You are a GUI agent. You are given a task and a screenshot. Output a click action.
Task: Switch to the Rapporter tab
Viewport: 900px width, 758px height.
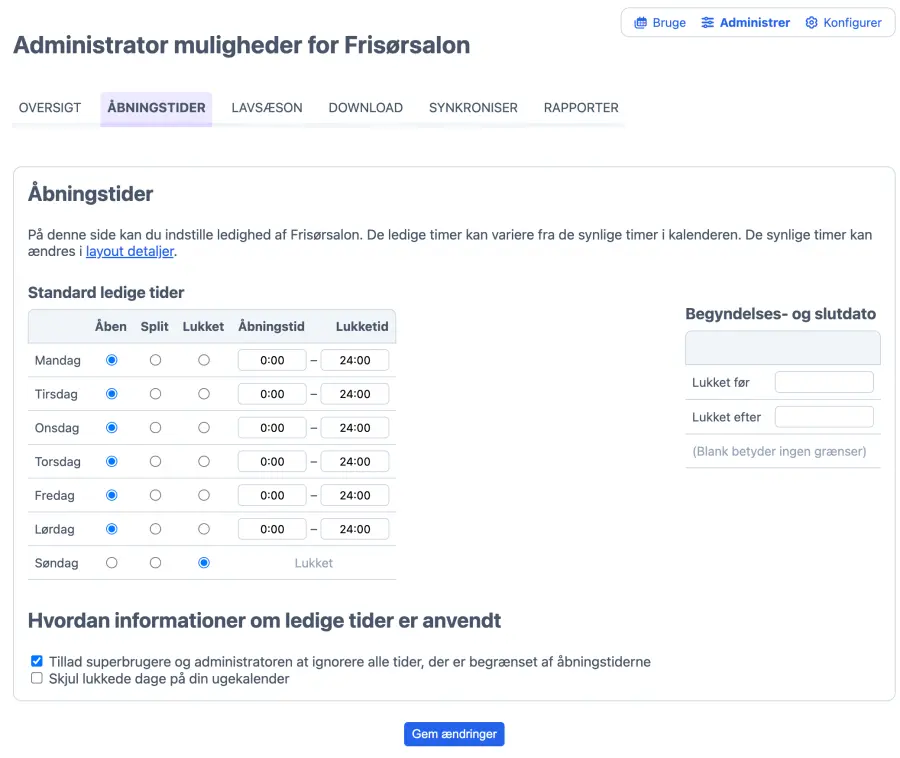[x=581, y=108]
